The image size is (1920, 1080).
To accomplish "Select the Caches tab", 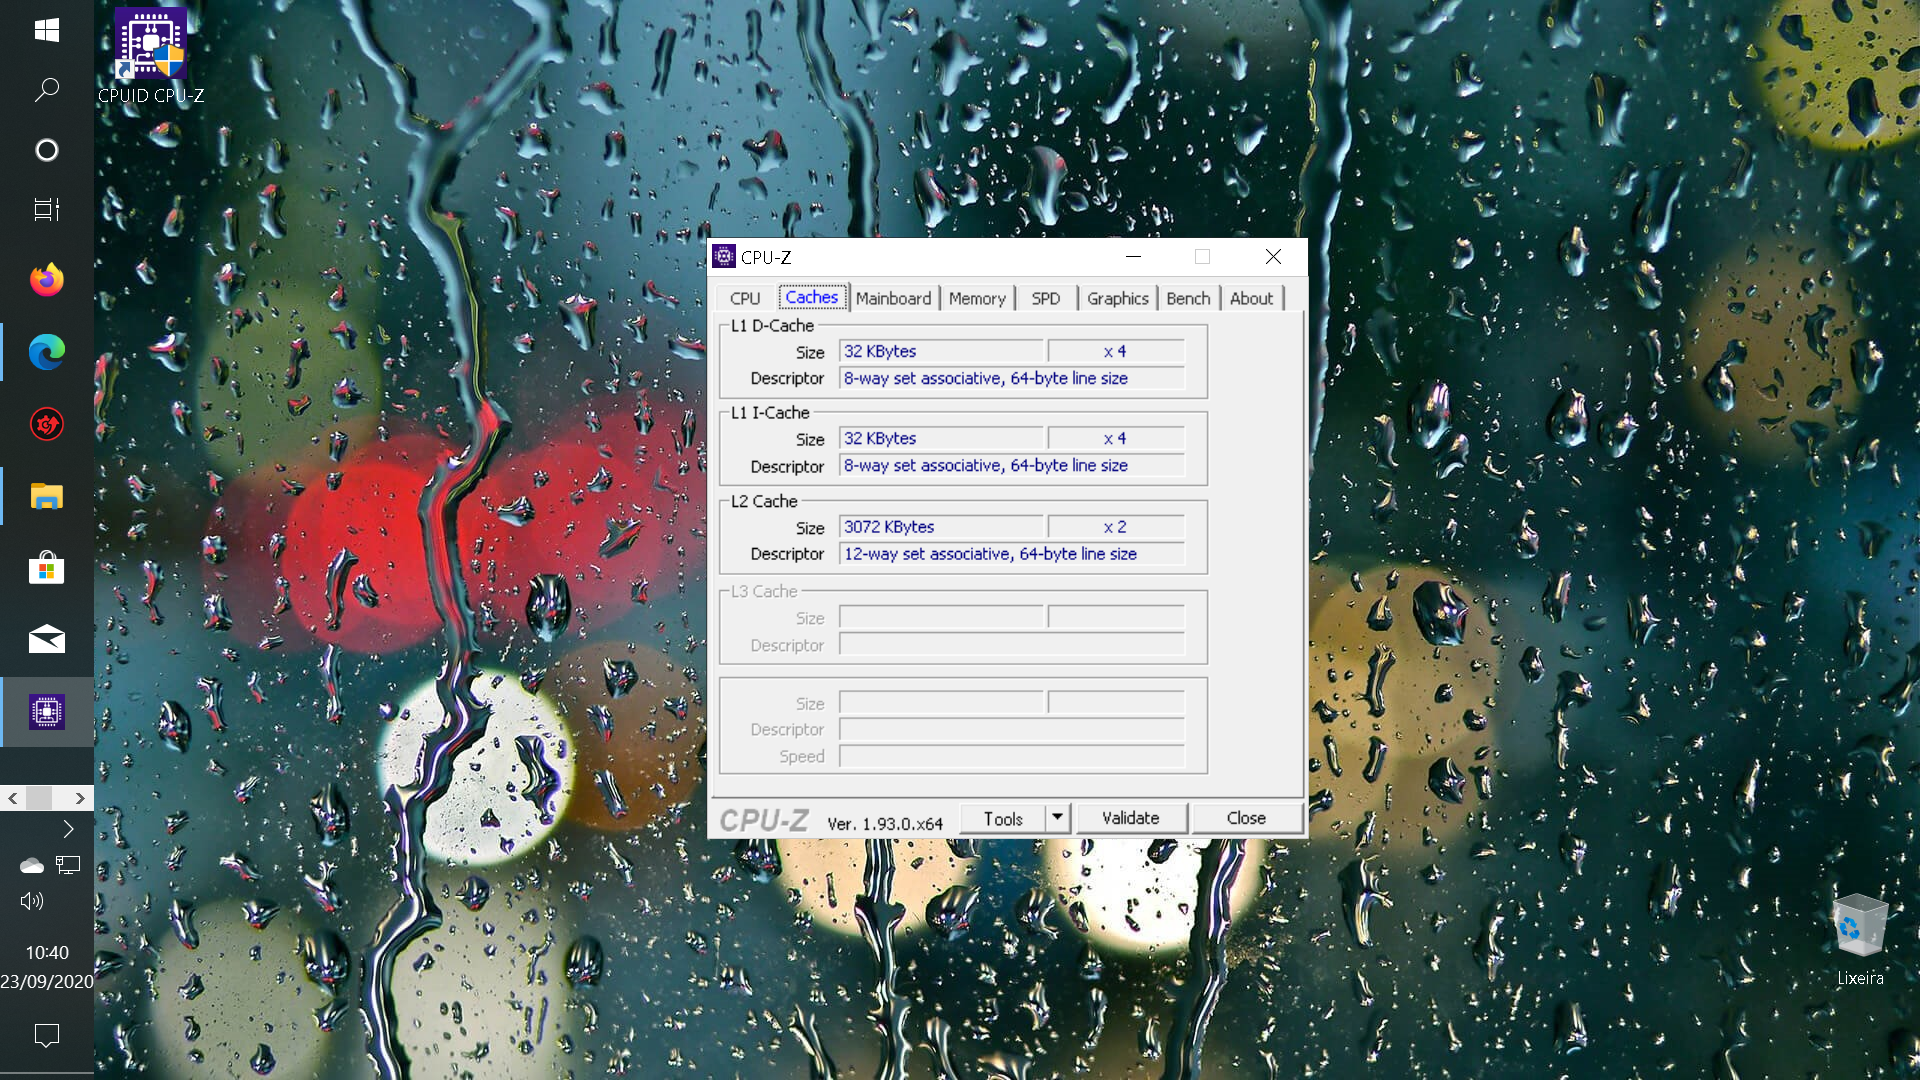I will coord(812,297).
